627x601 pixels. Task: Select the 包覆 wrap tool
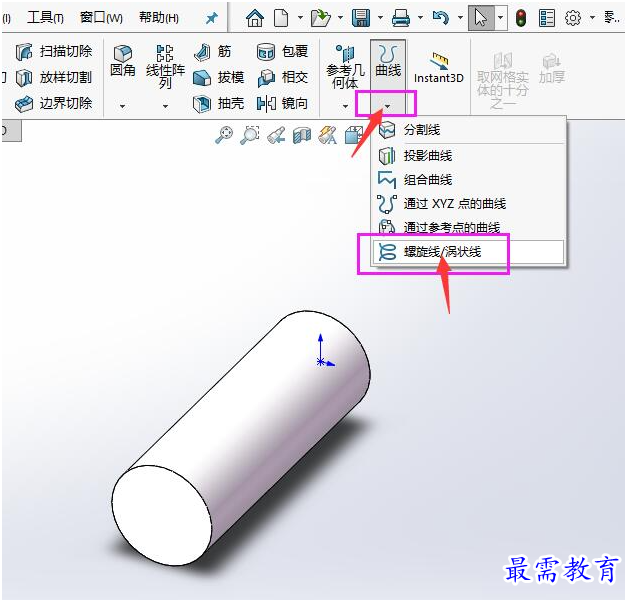pos(282,52)
